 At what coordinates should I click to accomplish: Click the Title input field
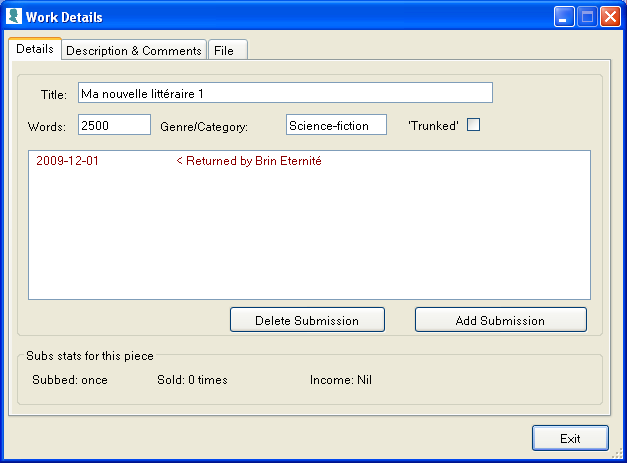tap(285, 93)
